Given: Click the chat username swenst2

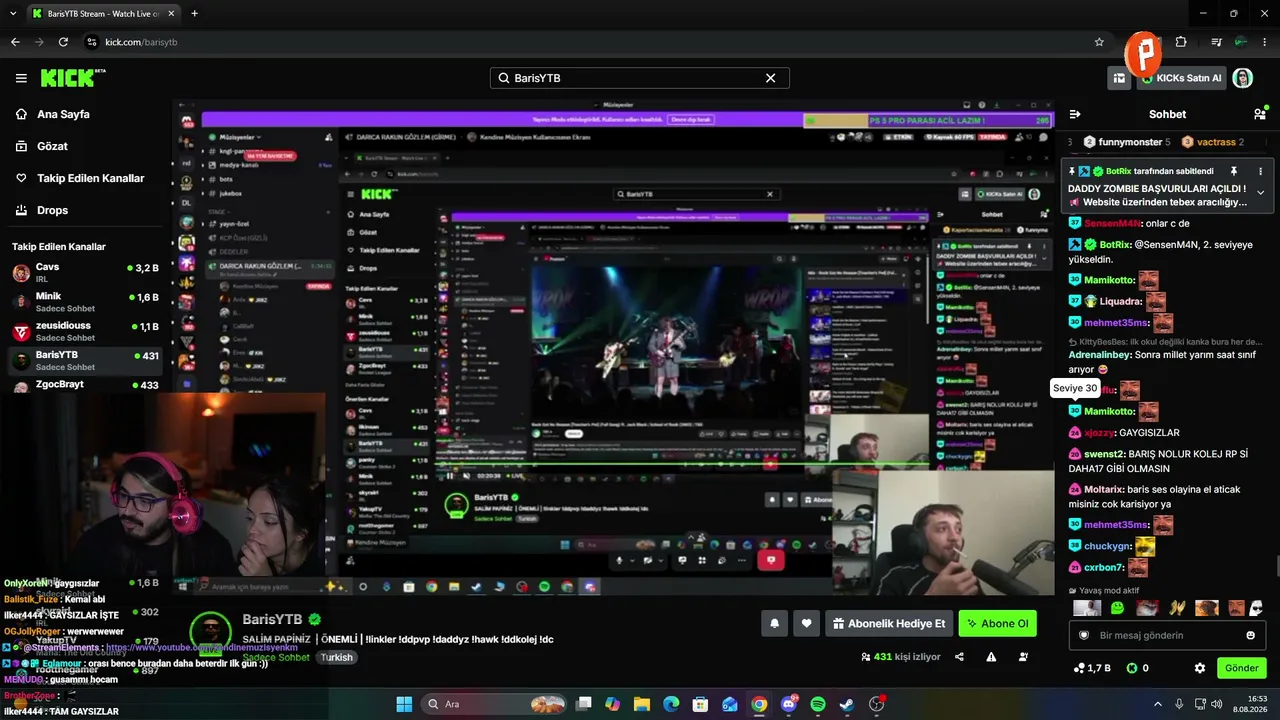Looking at the screenshot, I should 1104,454.
